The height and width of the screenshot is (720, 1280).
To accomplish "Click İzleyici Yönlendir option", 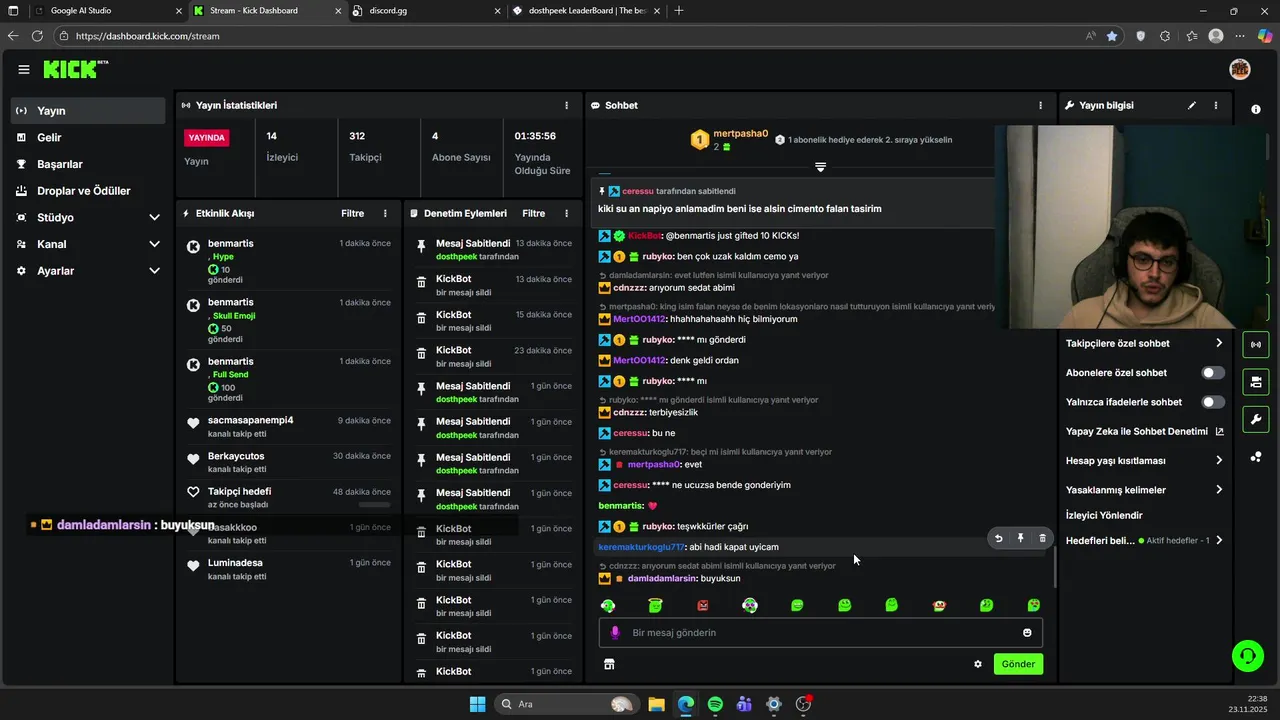I will 1104,515.
